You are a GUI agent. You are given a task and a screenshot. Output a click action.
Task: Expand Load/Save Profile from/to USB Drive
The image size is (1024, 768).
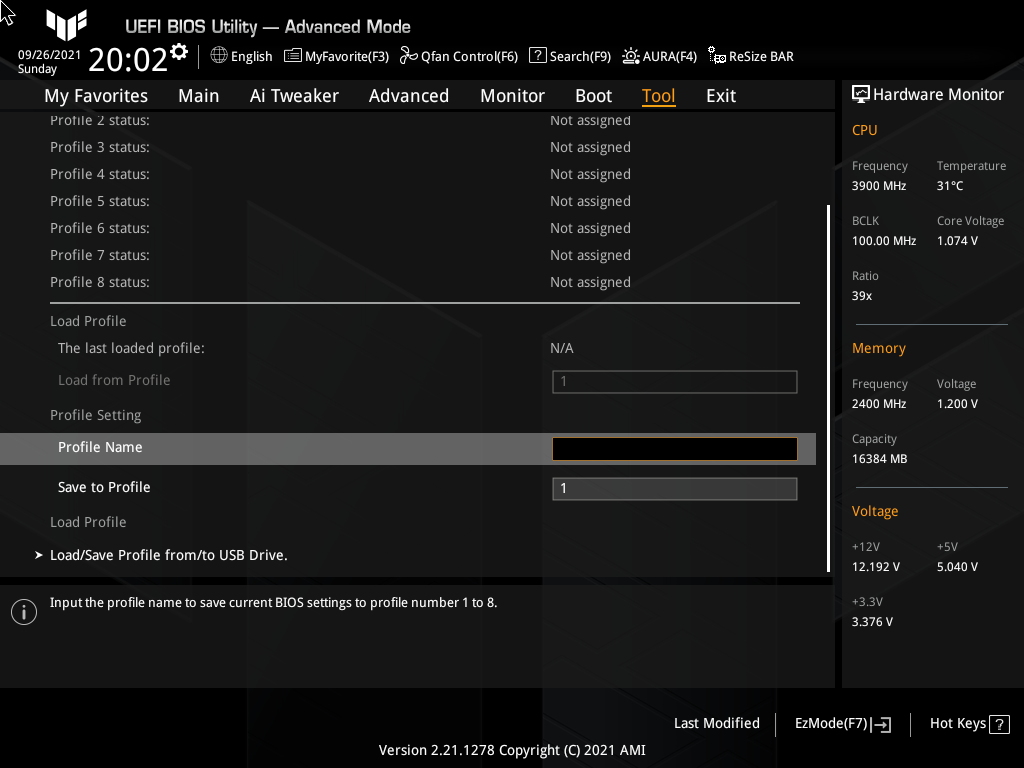(168, 554)
